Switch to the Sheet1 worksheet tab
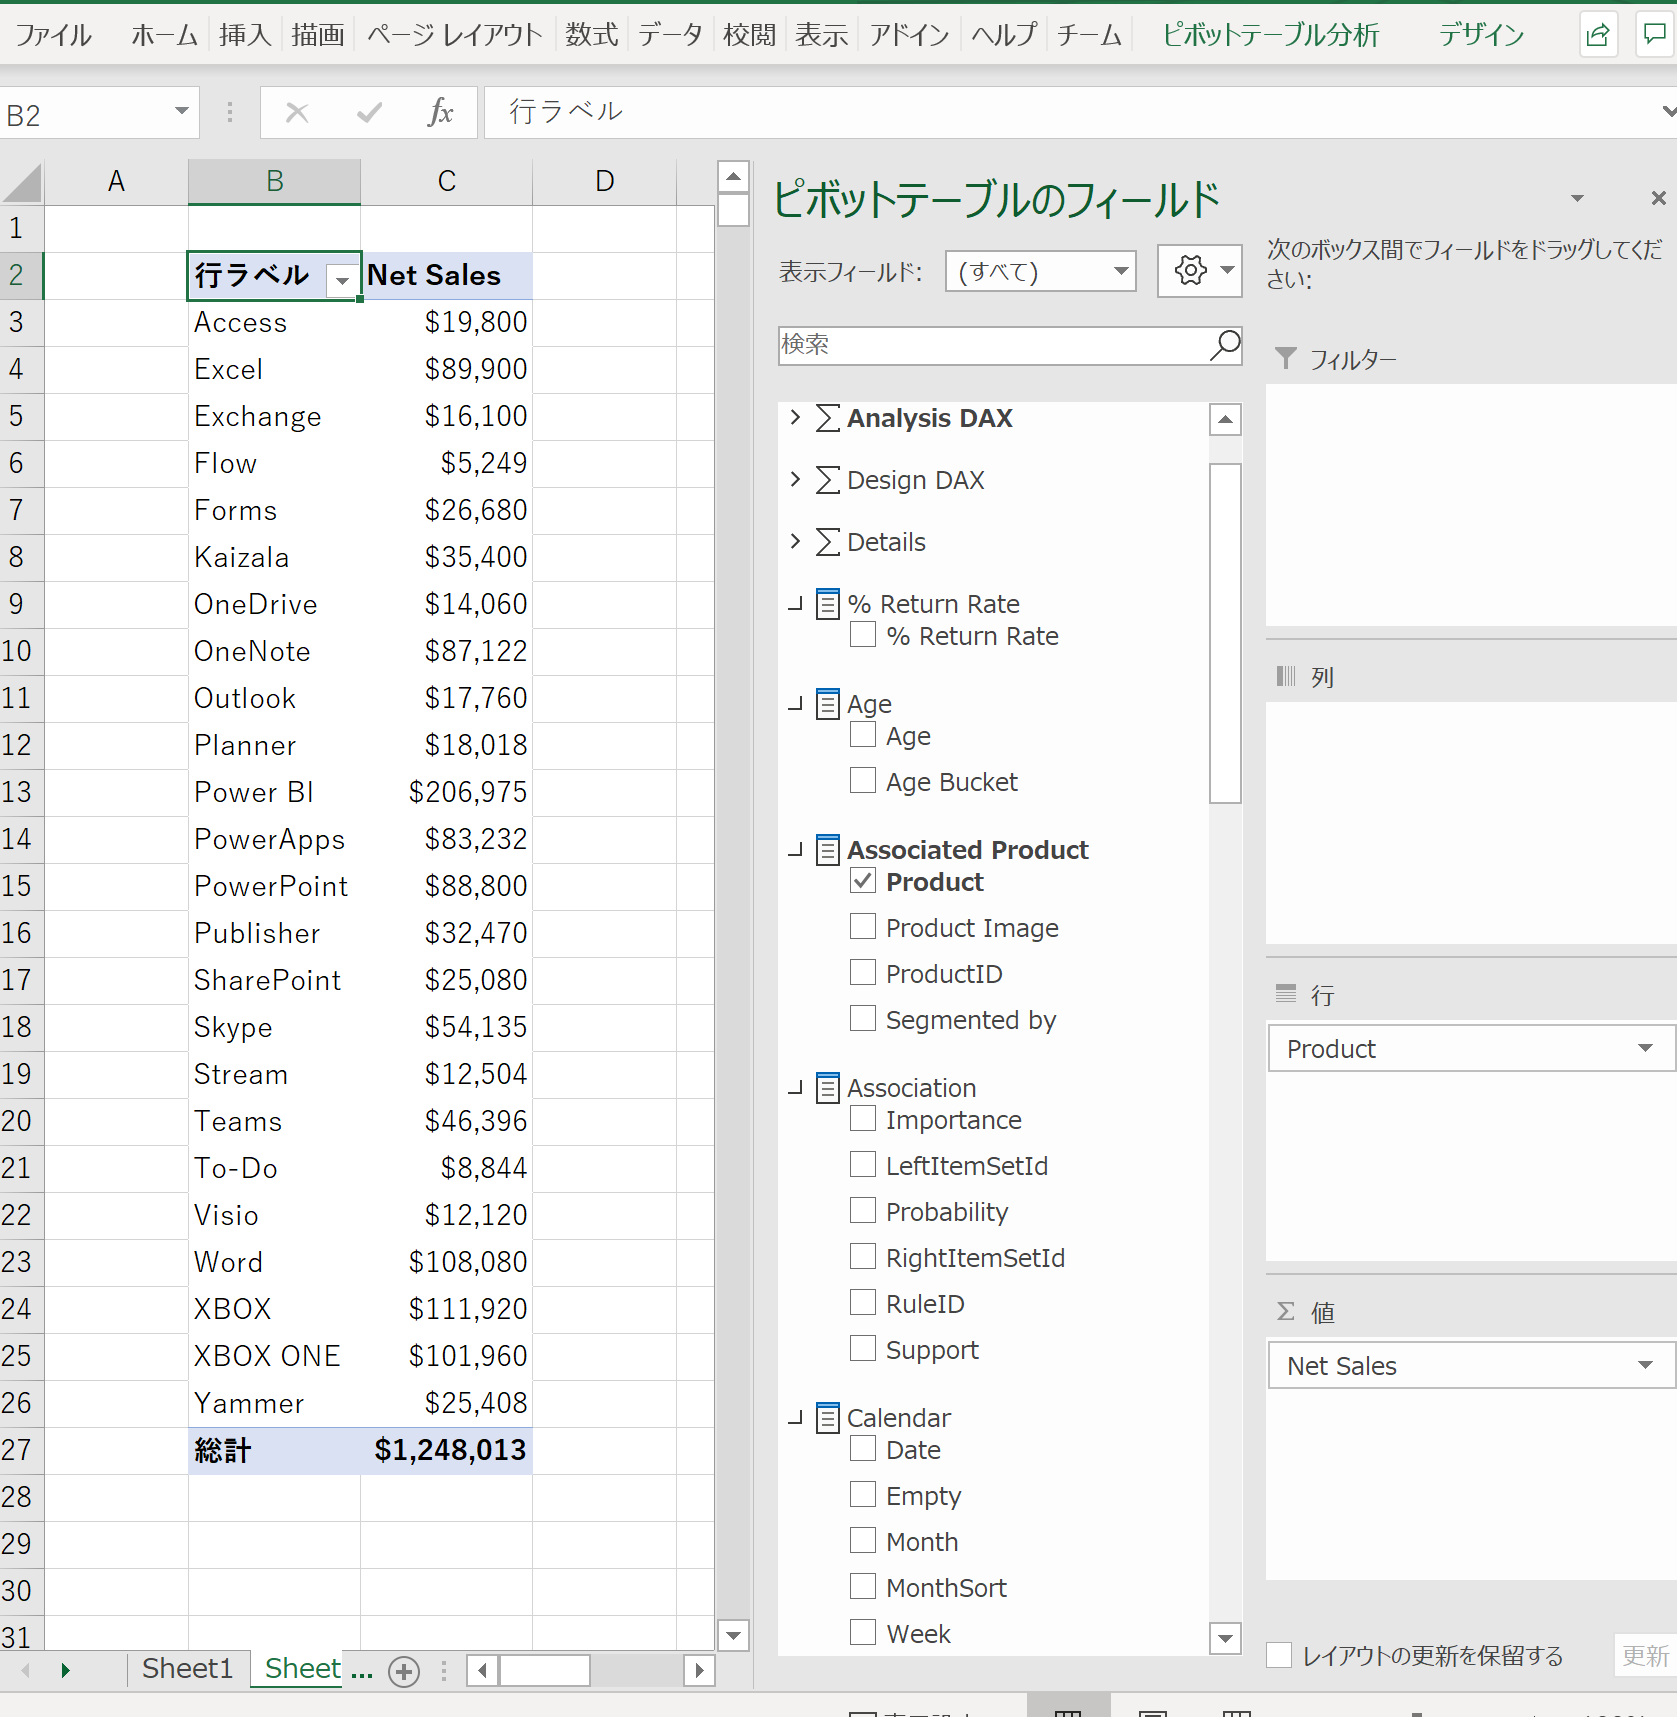This screenshot has height=1717, width=1677. (187, 1669)
